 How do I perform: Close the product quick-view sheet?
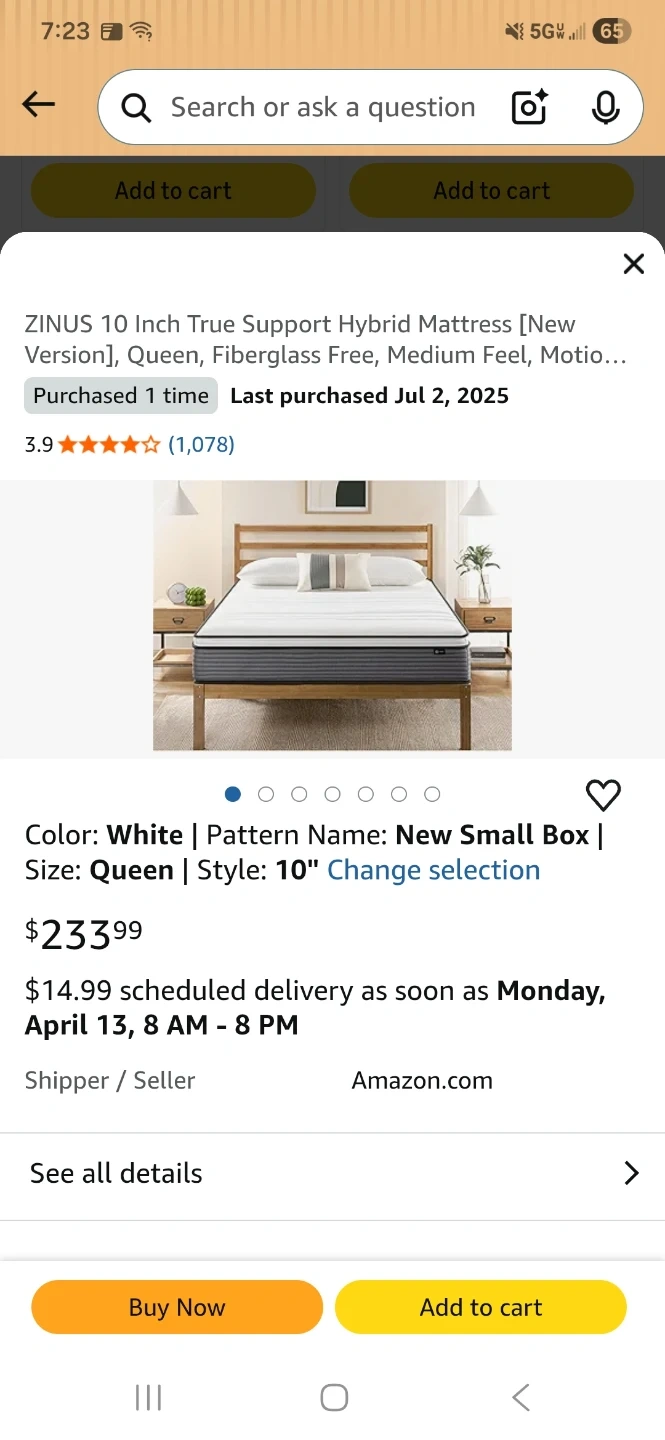pos(633,264)
